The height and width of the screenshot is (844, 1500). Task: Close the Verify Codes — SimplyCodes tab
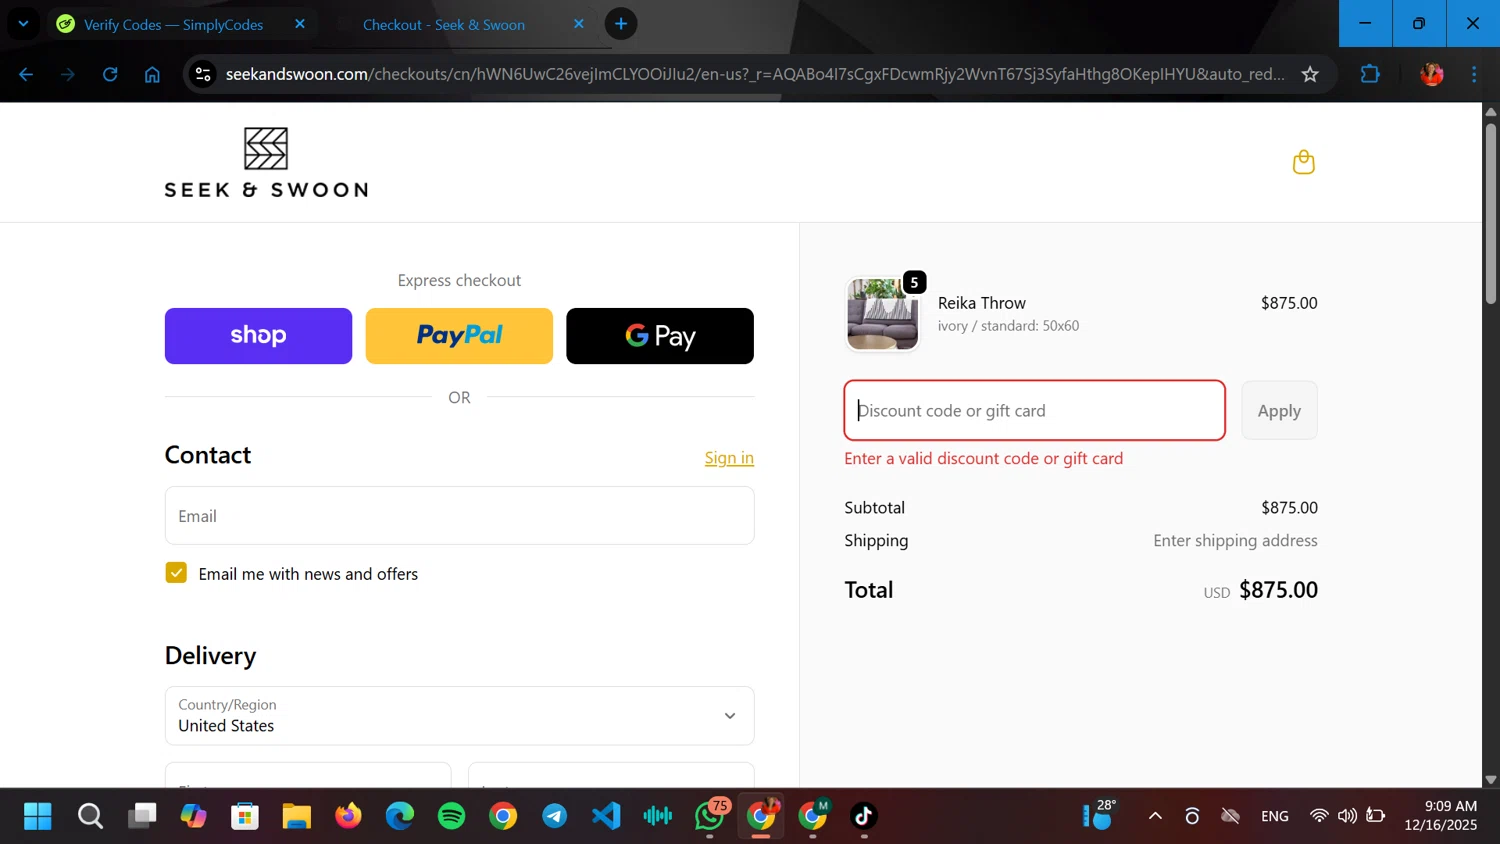point(300,24)
